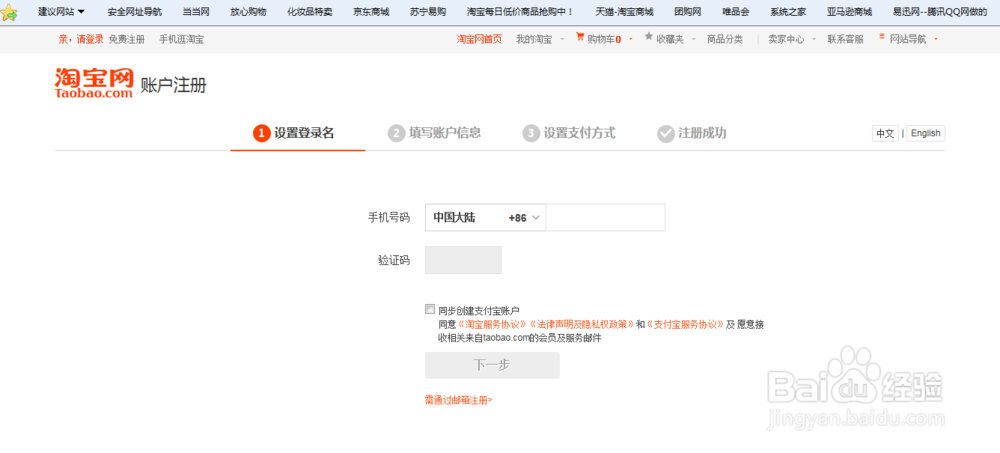Screen dimensions: 1000x453
Task: Open 易迅网 bookmark
Action: pyautogui.click(x=940, y=11)
